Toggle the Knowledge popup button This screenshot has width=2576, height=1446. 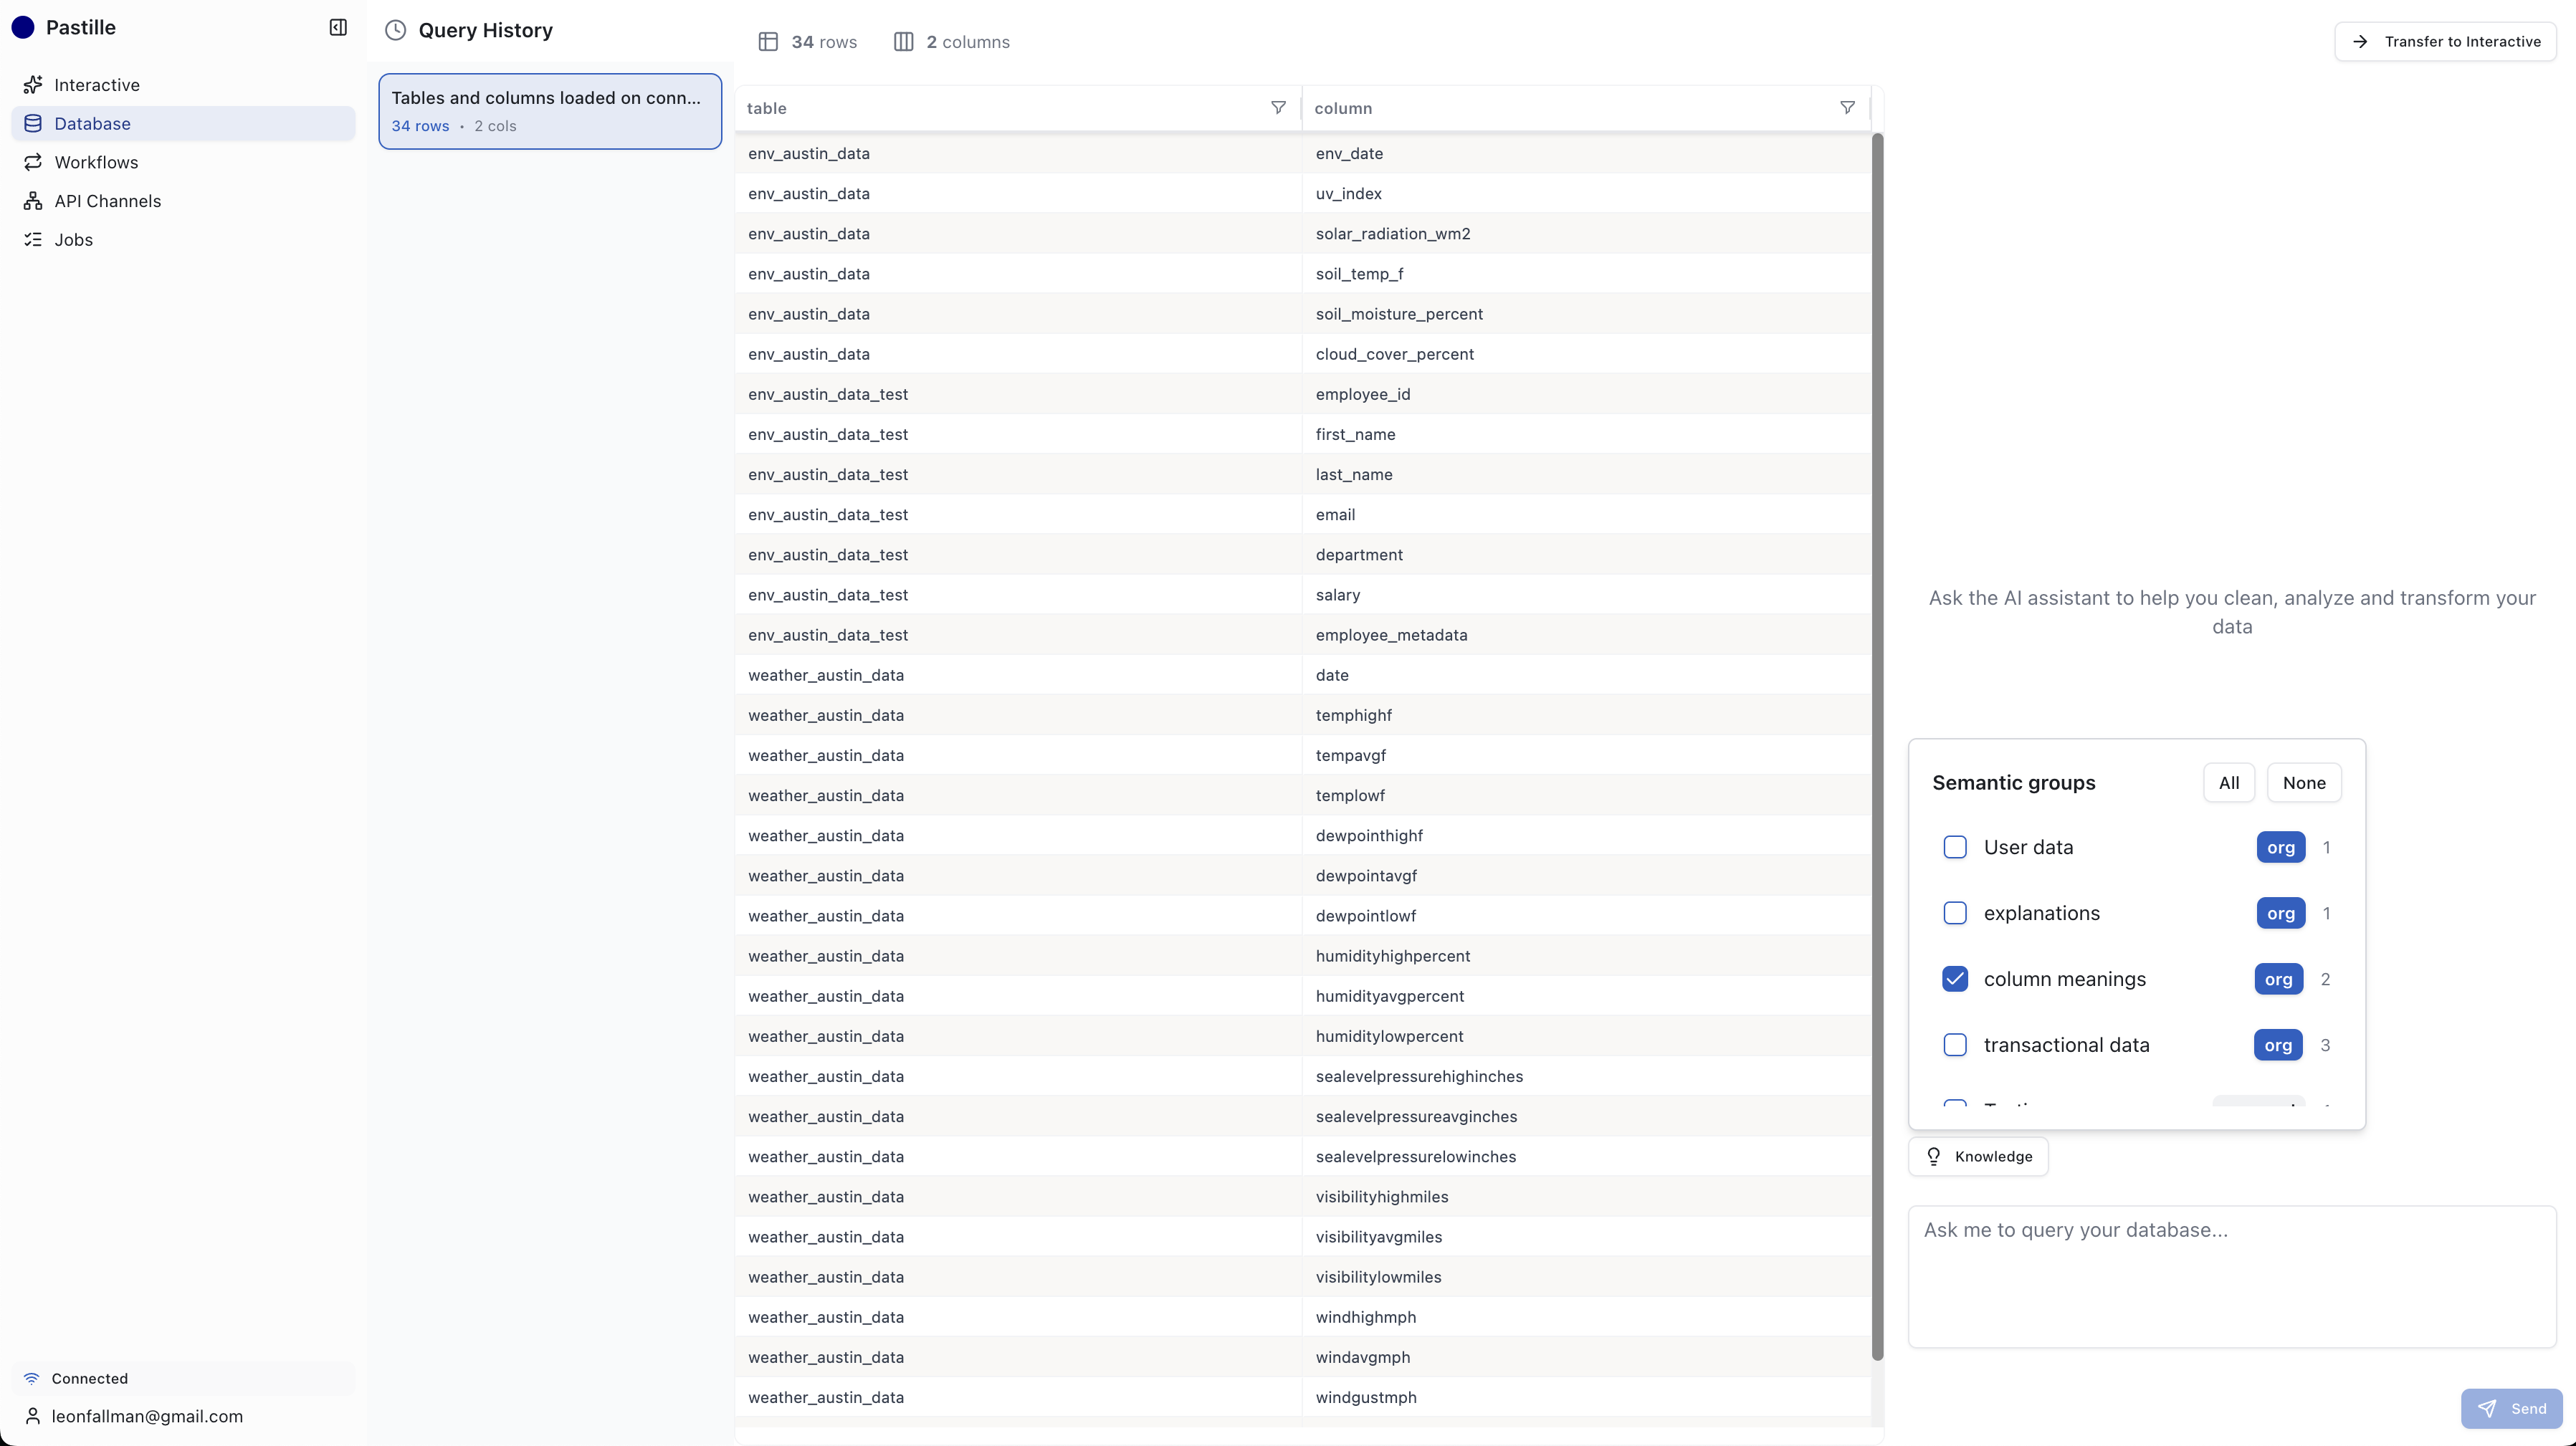pyautogui.click(x=1978, y=1156)
